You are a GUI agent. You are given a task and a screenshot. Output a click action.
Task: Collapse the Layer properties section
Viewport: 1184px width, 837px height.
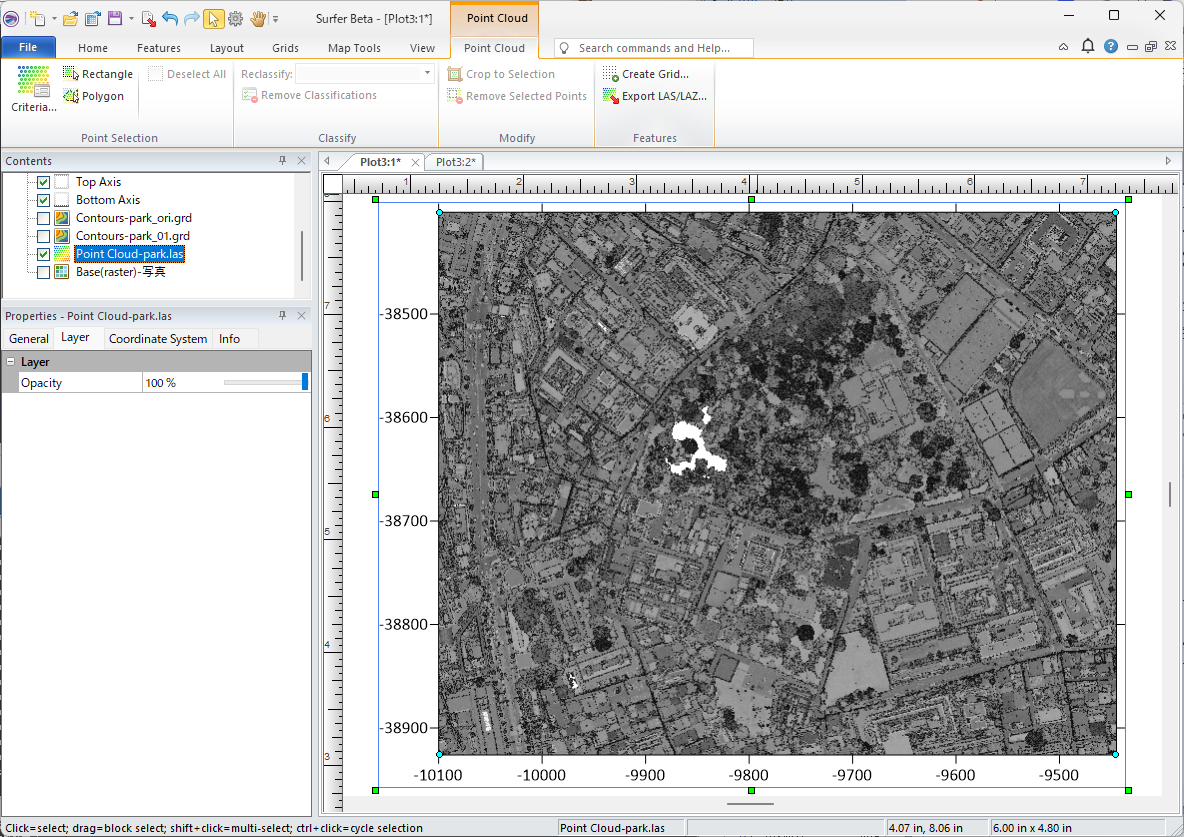11,362
